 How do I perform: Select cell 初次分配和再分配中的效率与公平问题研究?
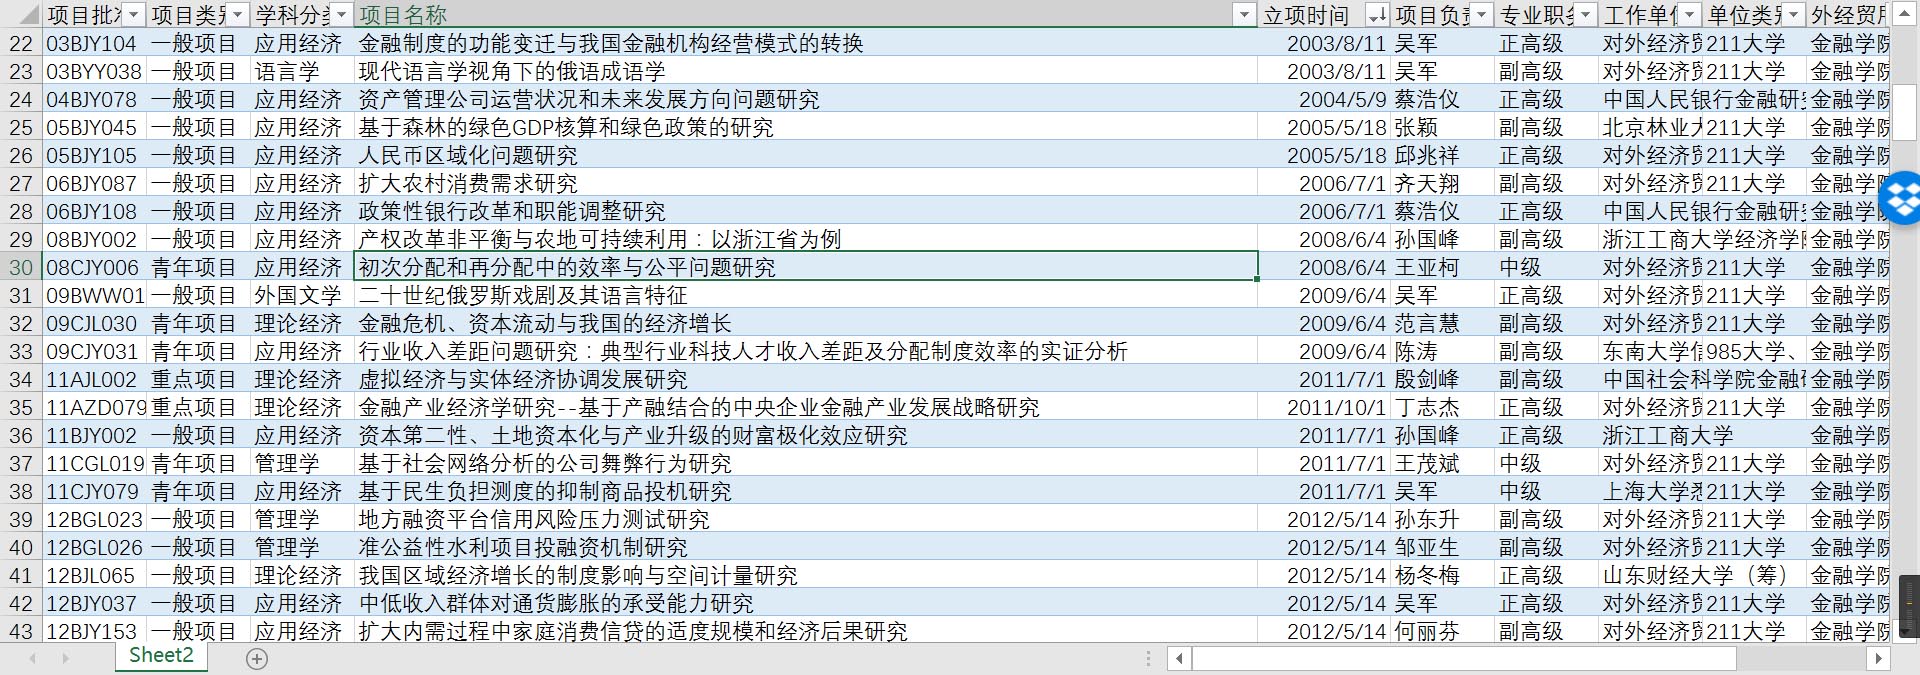806,267
